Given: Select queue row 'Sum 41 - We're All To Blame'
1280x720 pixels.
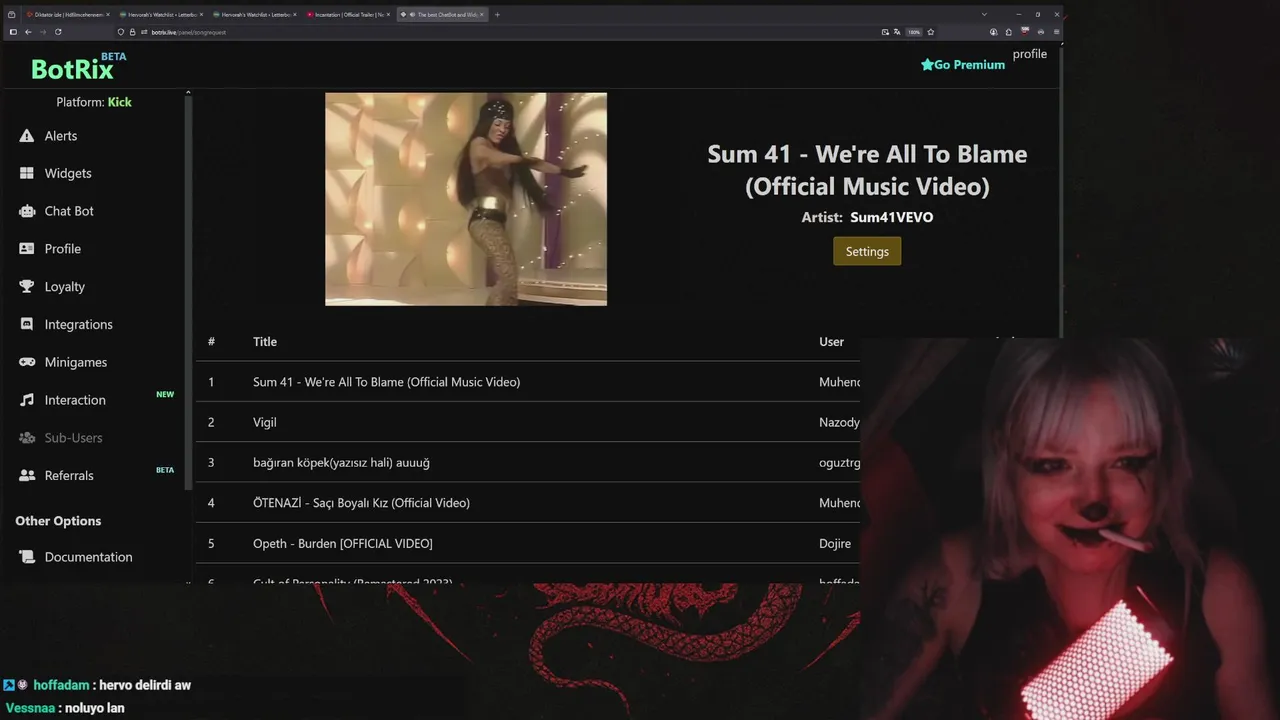Looking at the screenshot, I should (x=528, y=382).
